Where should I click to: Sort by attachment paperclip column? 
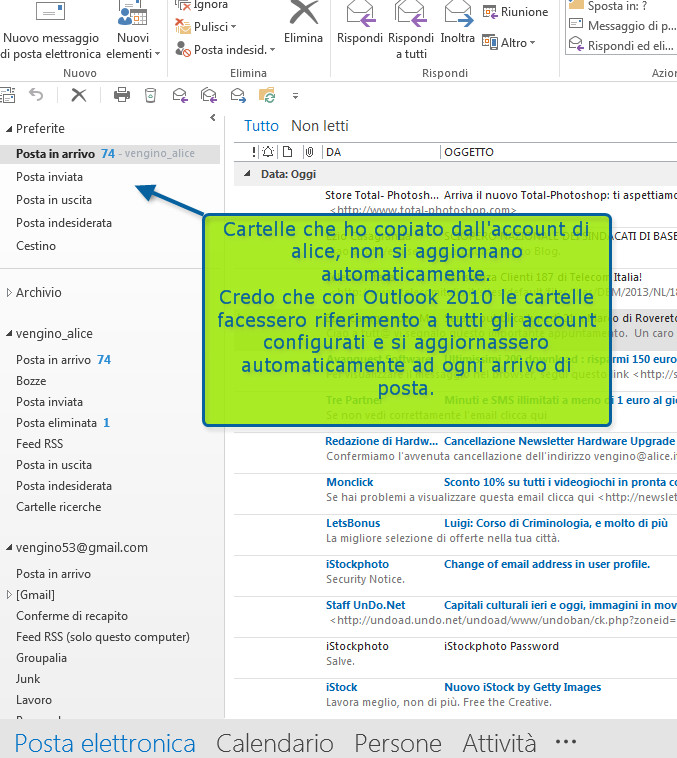click(309, 152)
